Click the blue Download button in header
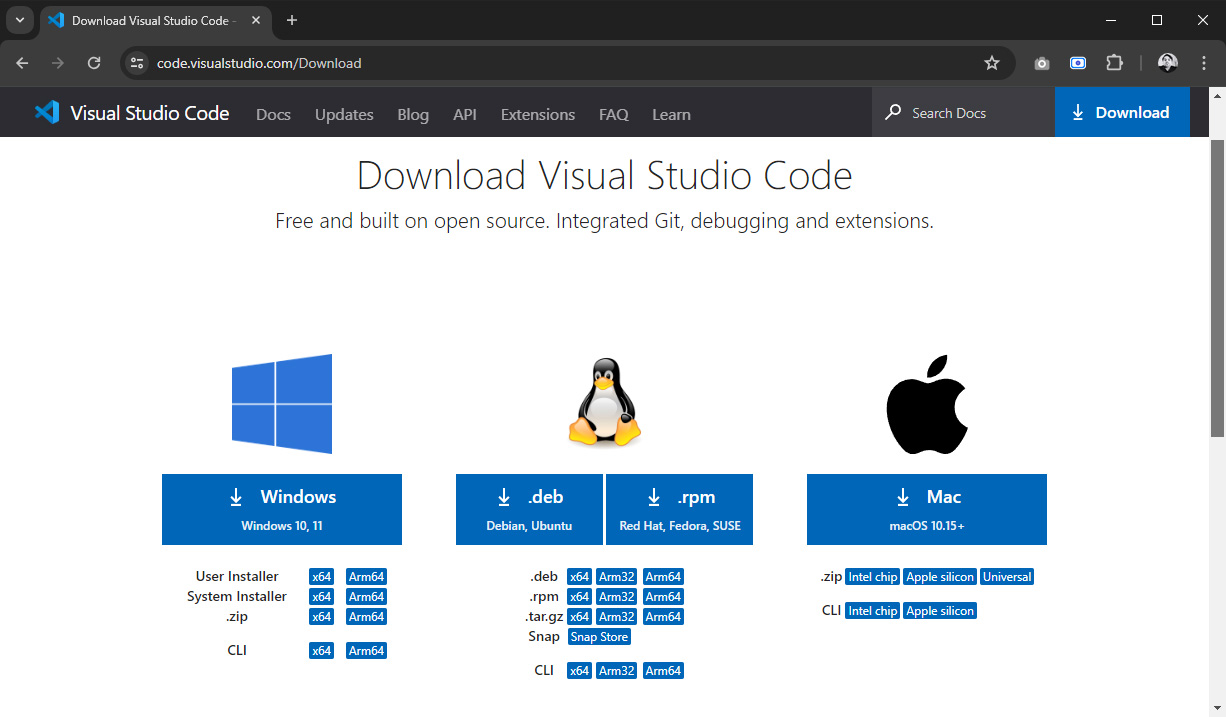The image size is (1226, 717). click(1122, 112)
